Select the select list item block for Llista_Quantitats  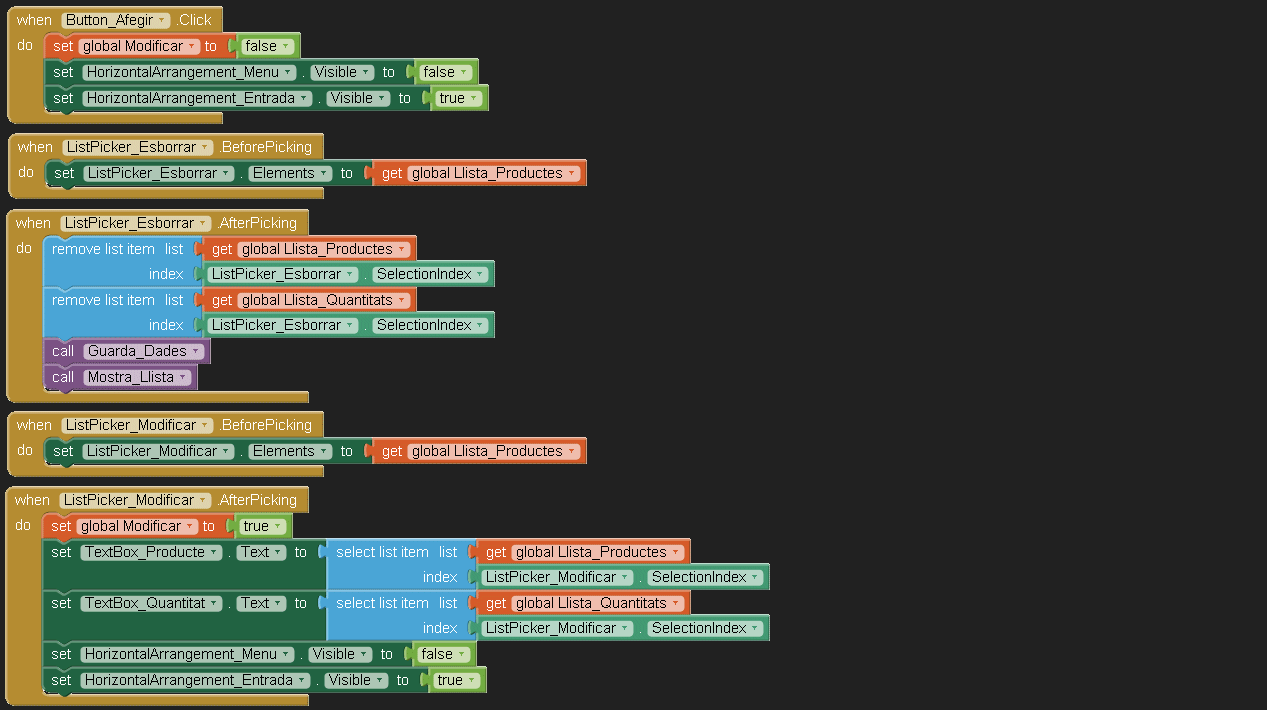(x=382, y=603)
